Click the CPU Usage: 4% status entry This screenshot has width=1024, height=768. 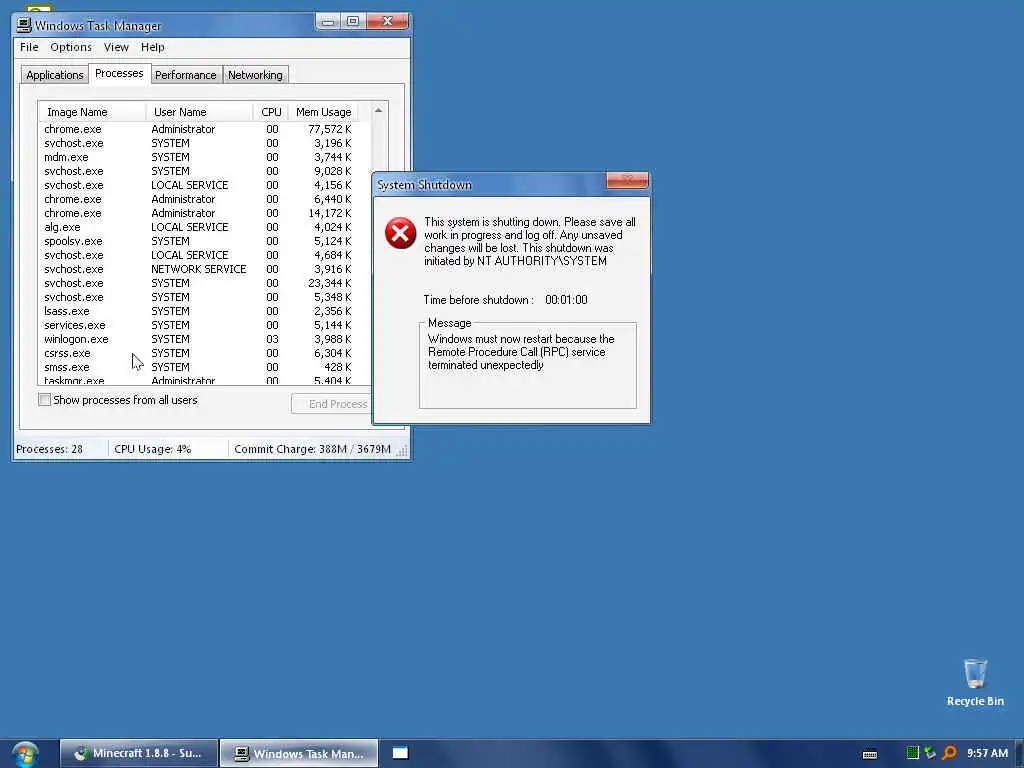coord(153,449)
